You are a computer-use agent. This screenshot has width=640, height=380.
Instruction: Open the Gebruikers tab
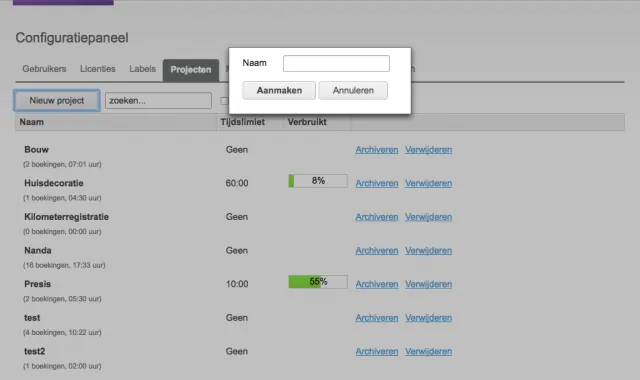pos(44,69)
